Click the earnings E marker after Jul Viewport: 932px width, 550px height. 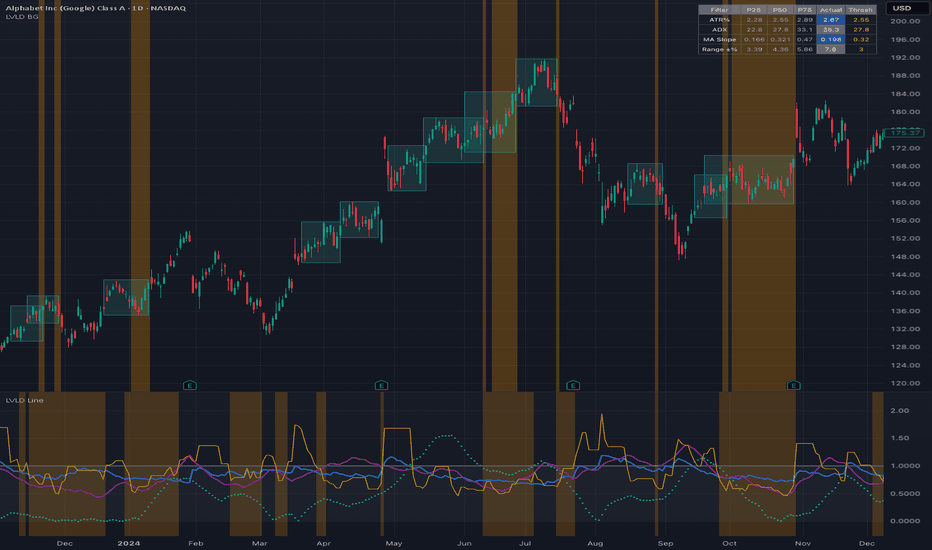573,385
